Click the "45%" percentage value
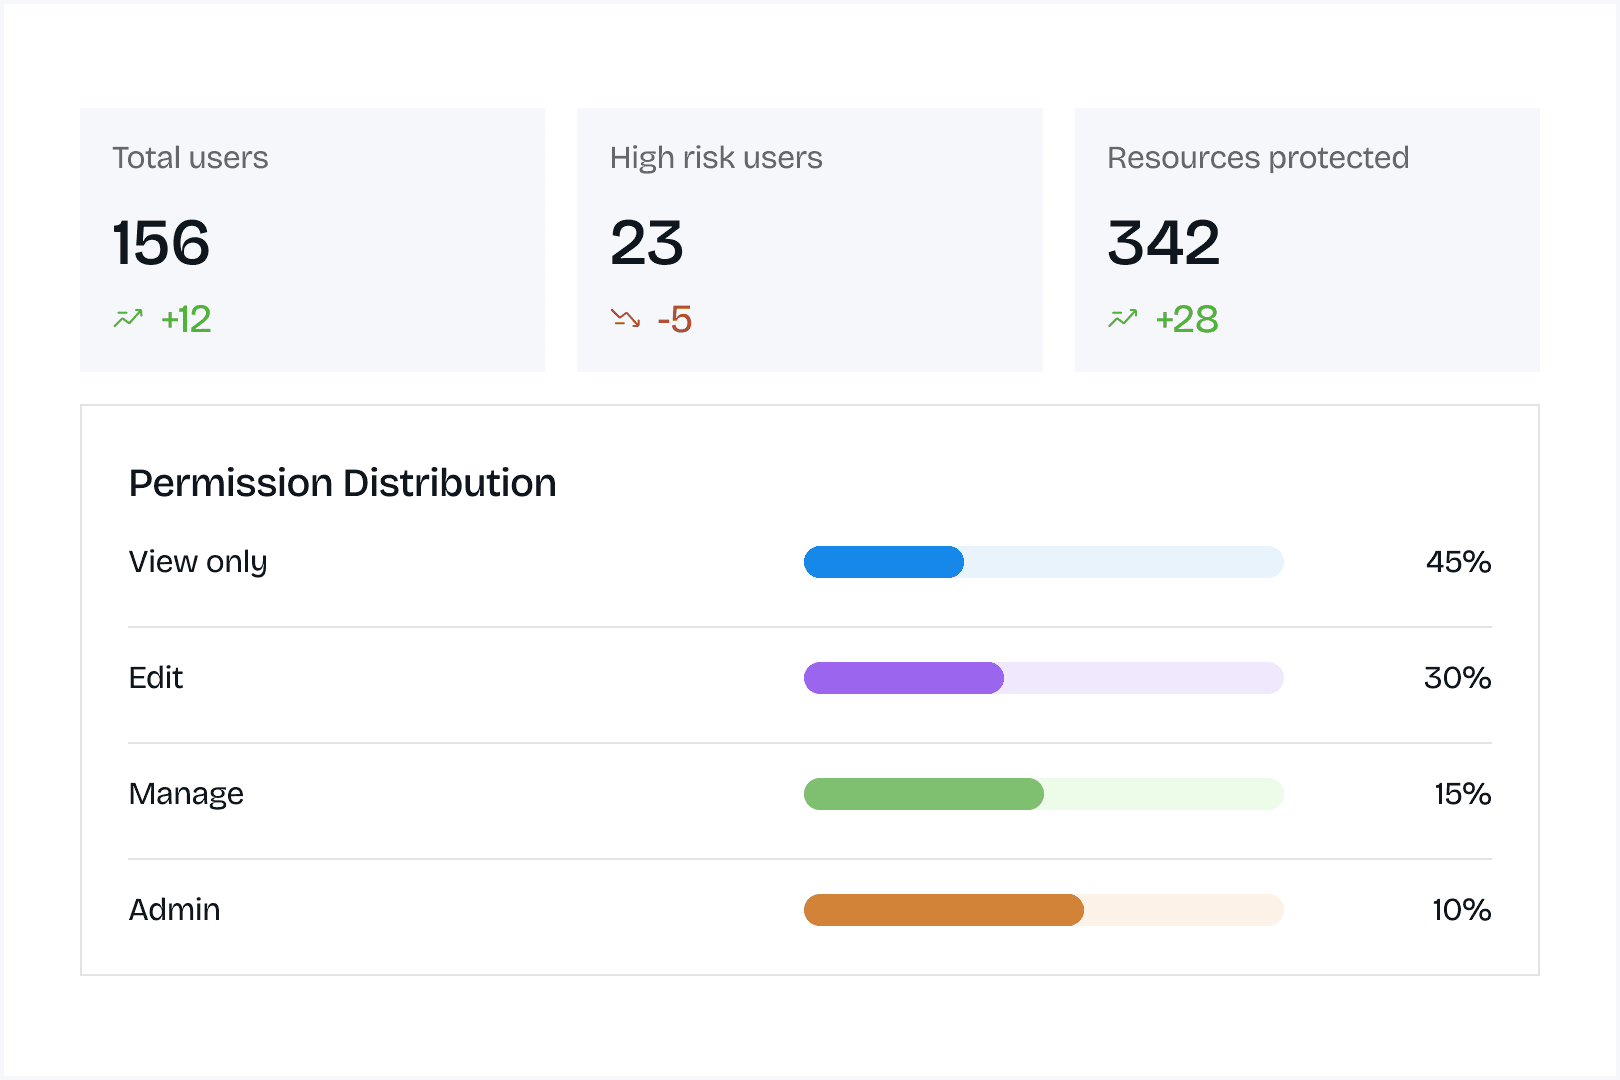This screenshot has height=1080, width=1620. (1459, 562)
